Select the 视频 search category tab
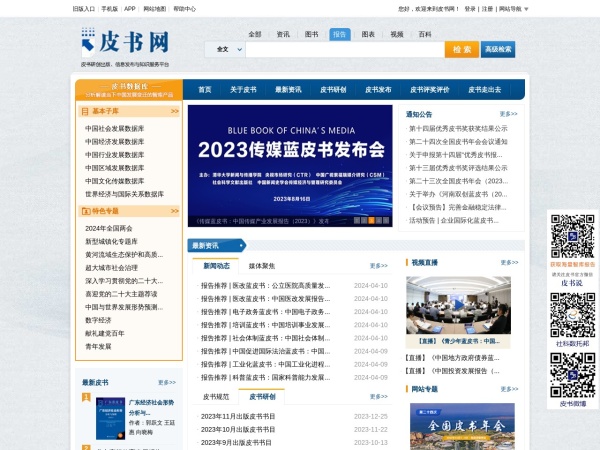The width and height of the screenshot is (600, 450). pos(397,34)
